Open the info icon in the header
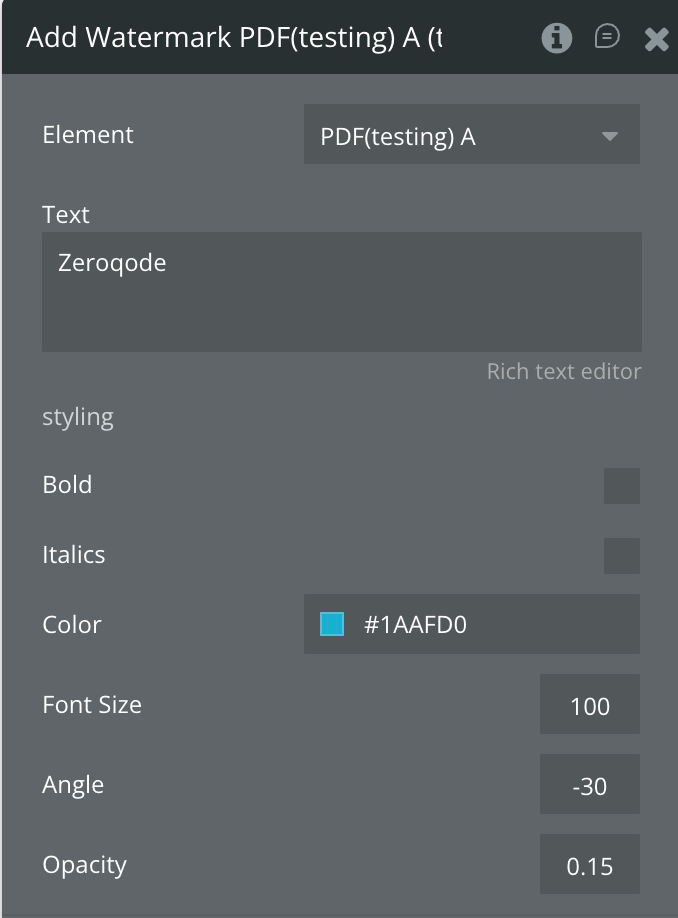The height and width of the screenshot is (918, 678). [557, 38]
